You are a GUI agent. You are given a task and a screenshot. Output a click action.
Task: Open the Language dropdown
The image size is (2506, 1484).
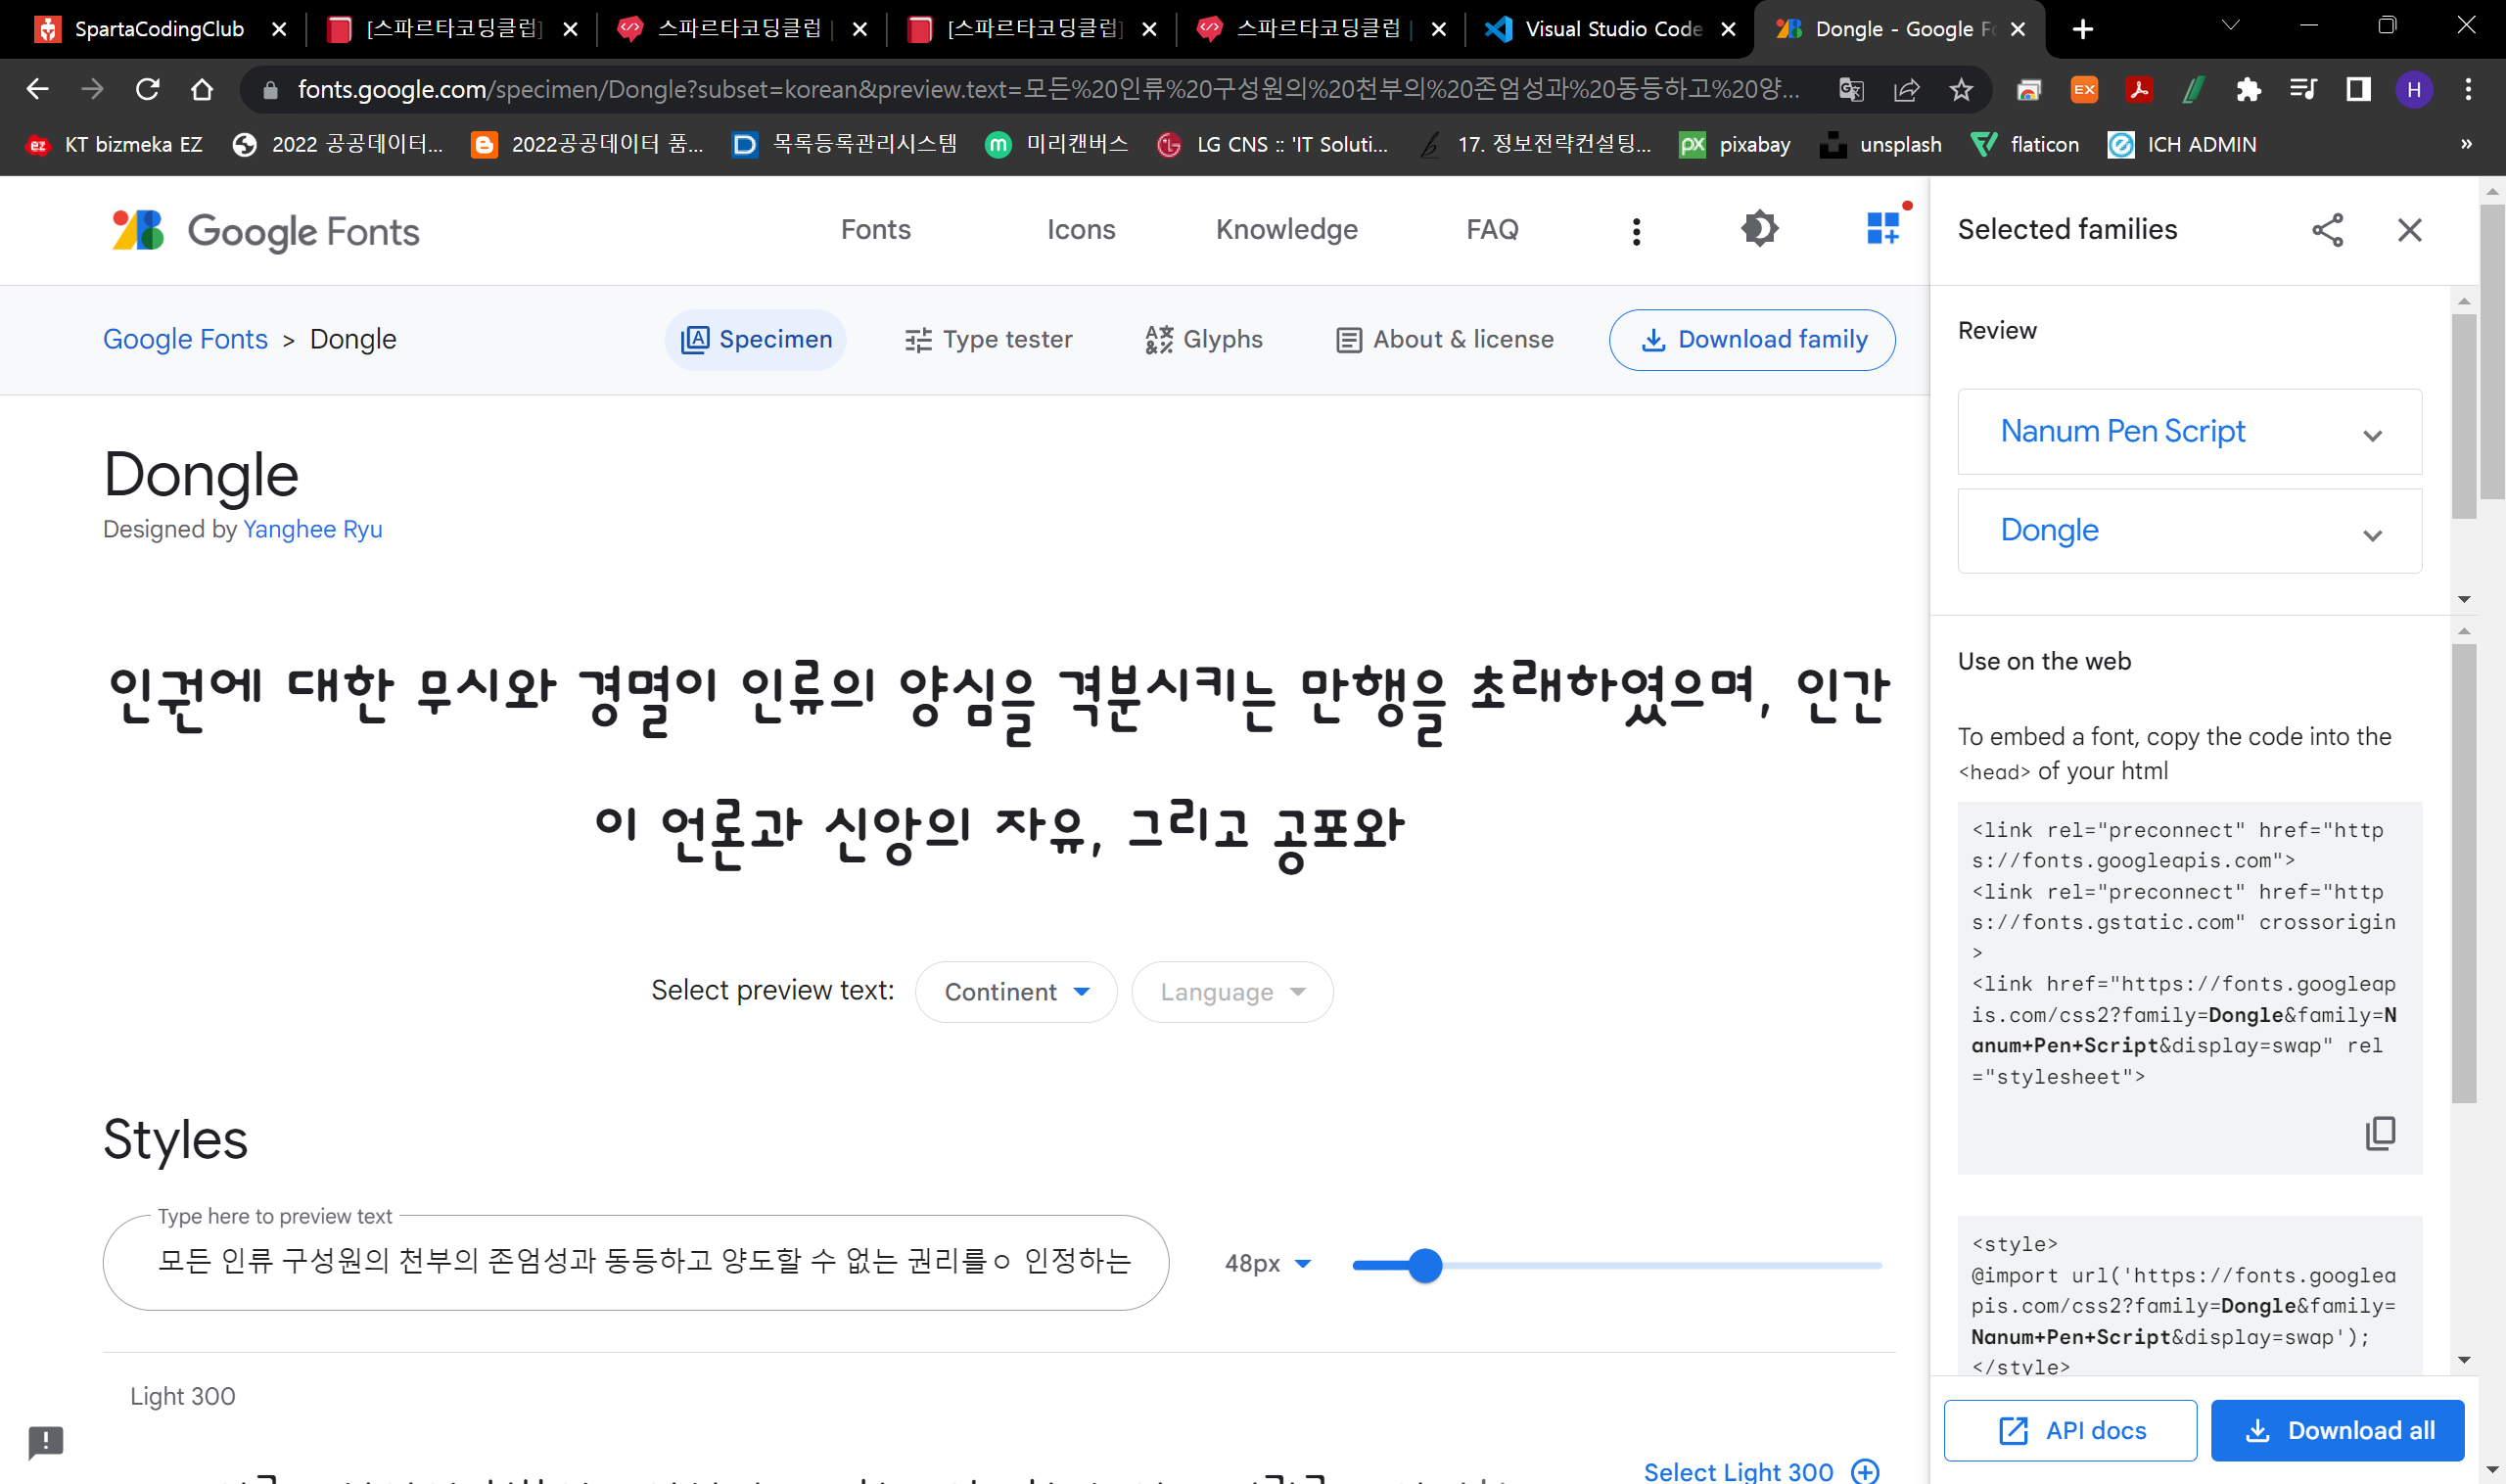[1232, 992]
